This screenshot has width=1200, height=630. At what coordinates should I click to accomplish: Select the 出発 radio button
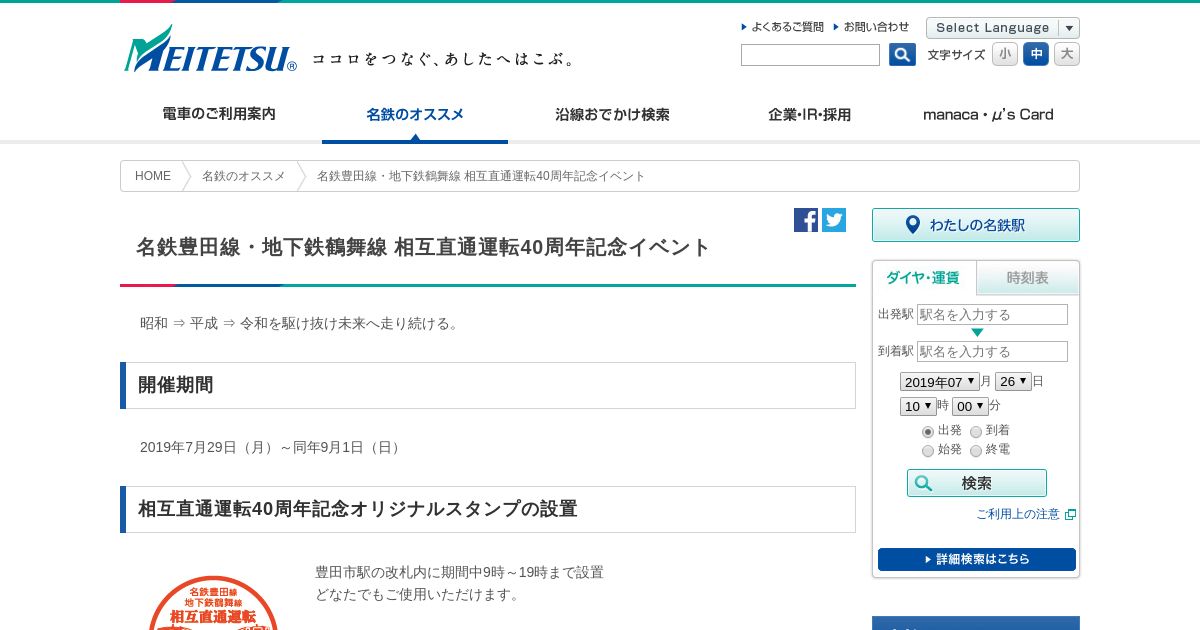[928, 432]
